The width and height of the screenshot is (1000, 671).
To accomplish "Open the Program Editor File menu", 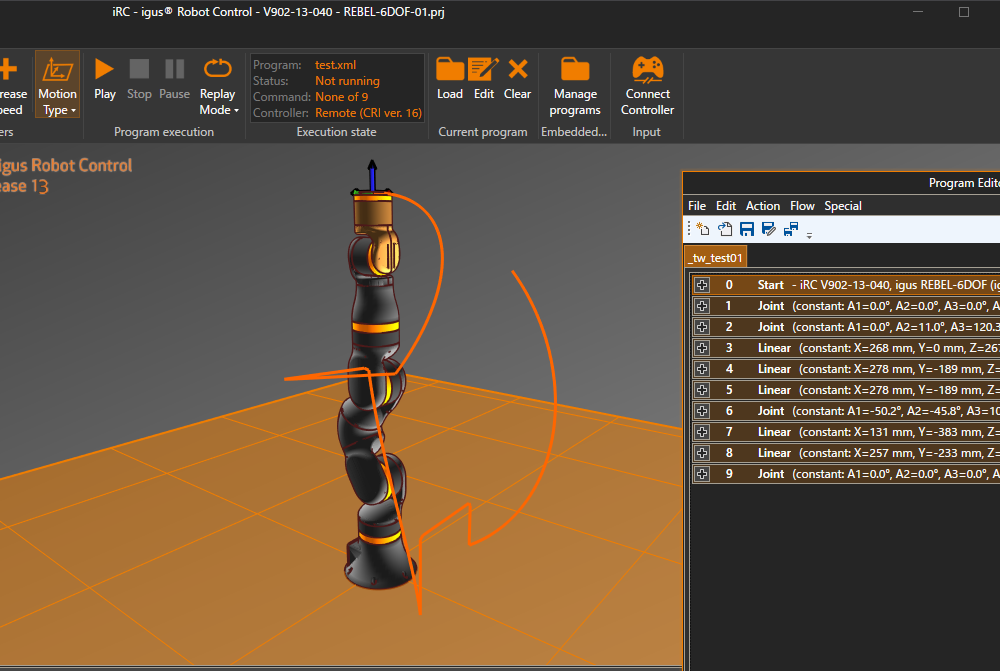I will pyautogui.click(x=697, y=206).
